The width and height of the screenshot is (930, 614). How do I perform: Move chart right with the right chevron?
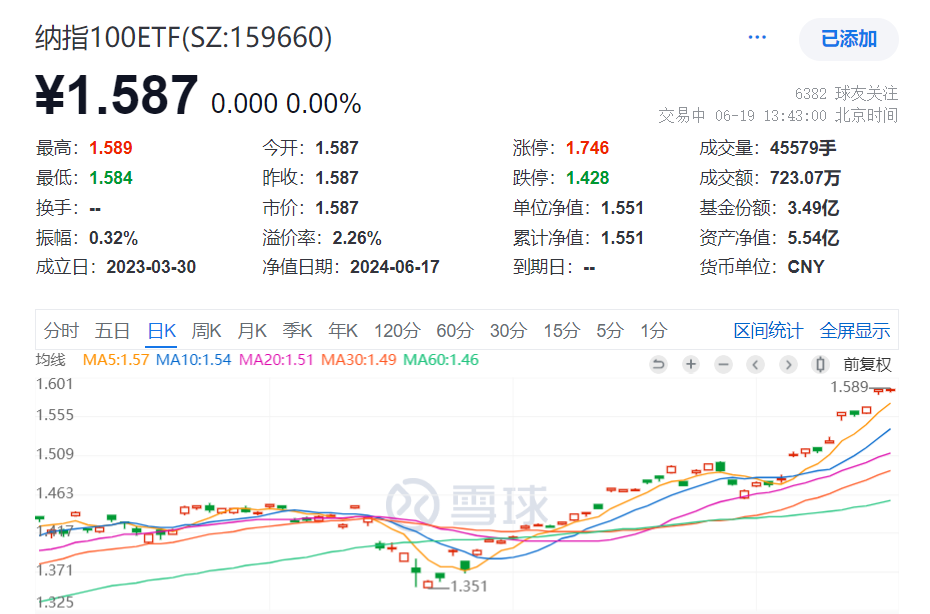pos(788,364)
